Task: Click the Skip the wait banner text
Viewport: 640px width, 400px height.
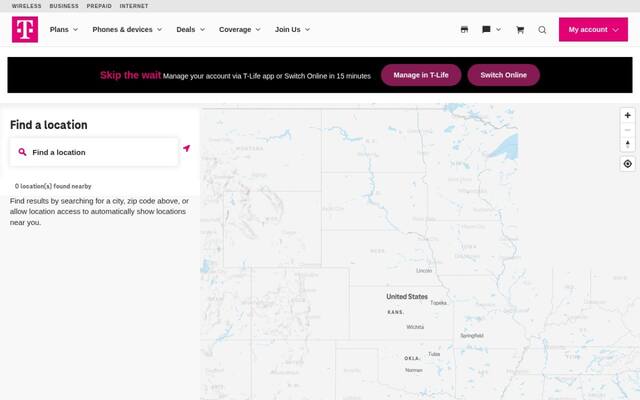Action: click(130, 75)
